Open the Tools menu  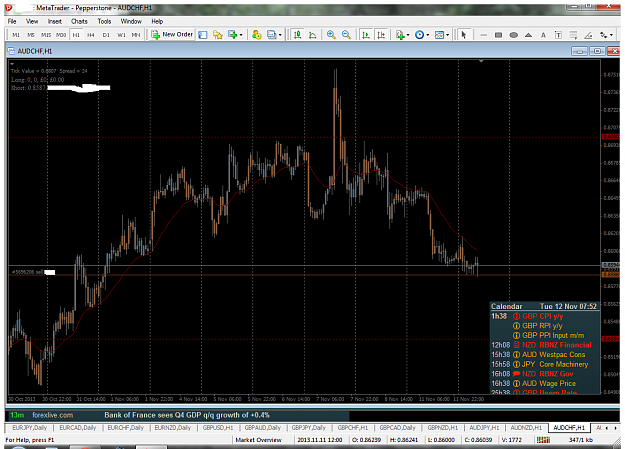tap(104, 21)
